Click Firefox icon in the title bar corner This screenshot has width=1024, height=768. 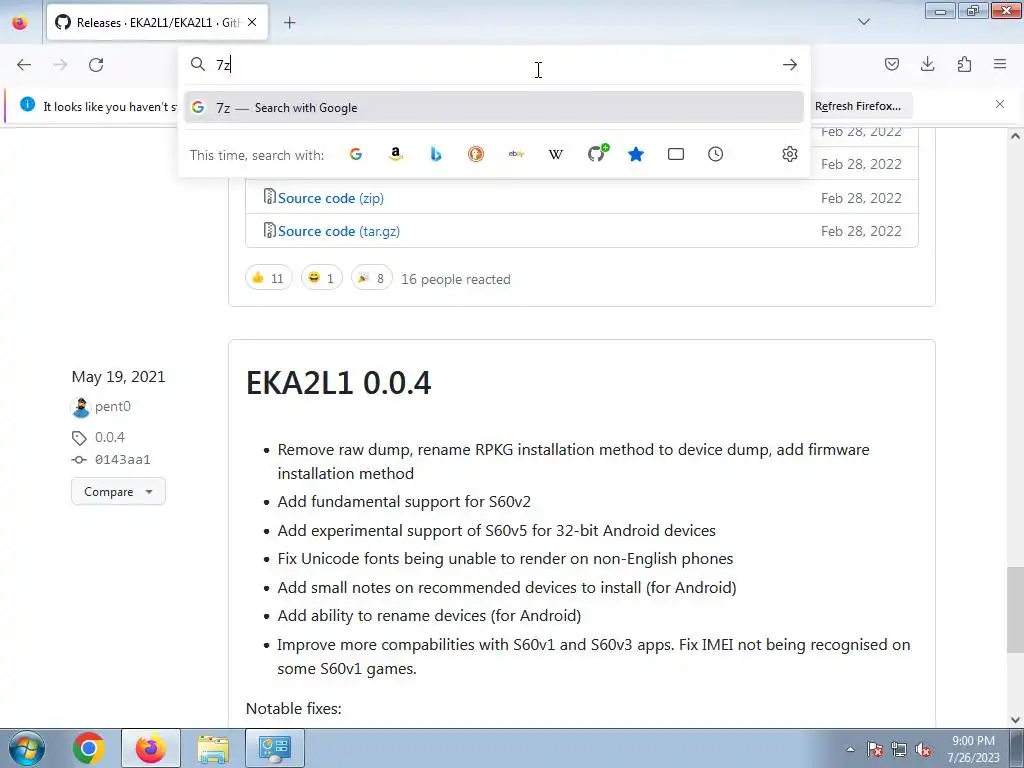point(20,22)
